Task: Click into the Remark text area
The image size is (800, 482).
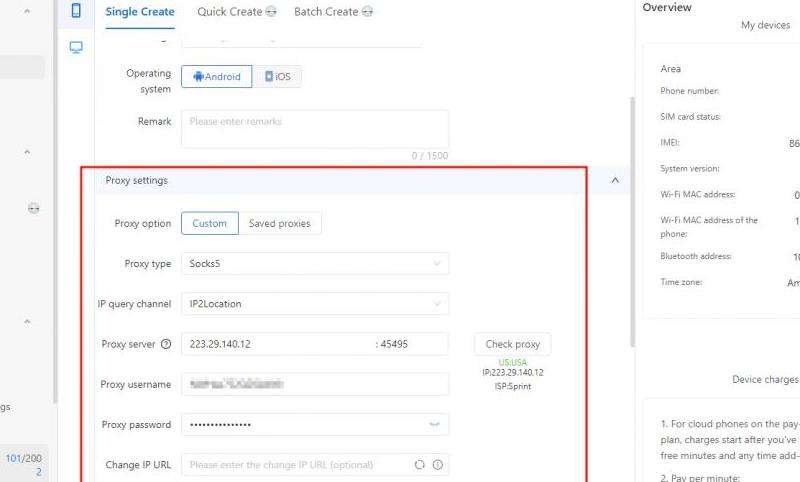Action: pyautogui.click(x=315, y=130)
